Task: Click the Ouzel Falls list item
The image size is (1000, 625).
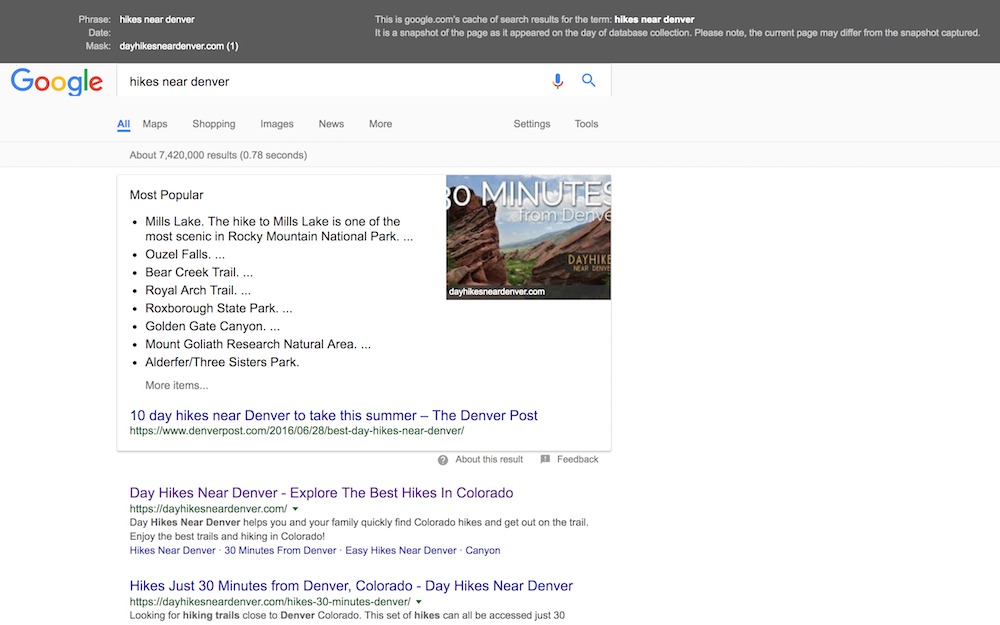Action: click(185, 254)
